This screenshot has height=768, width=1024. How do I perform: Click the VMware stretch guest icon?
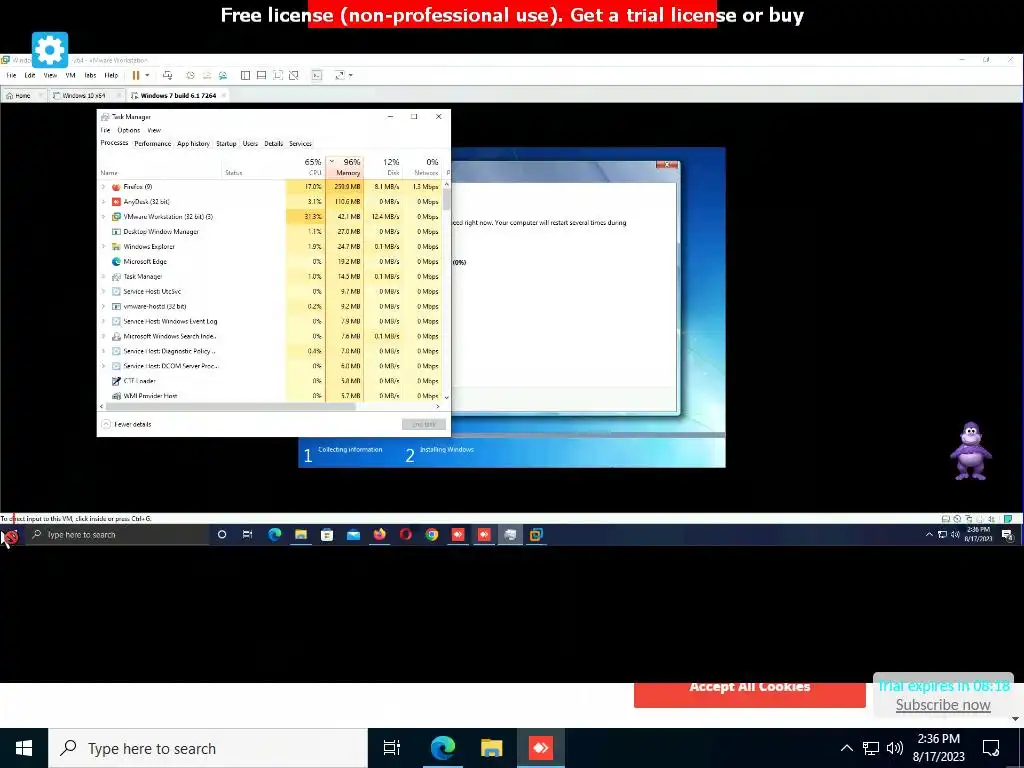click(340, 76)
